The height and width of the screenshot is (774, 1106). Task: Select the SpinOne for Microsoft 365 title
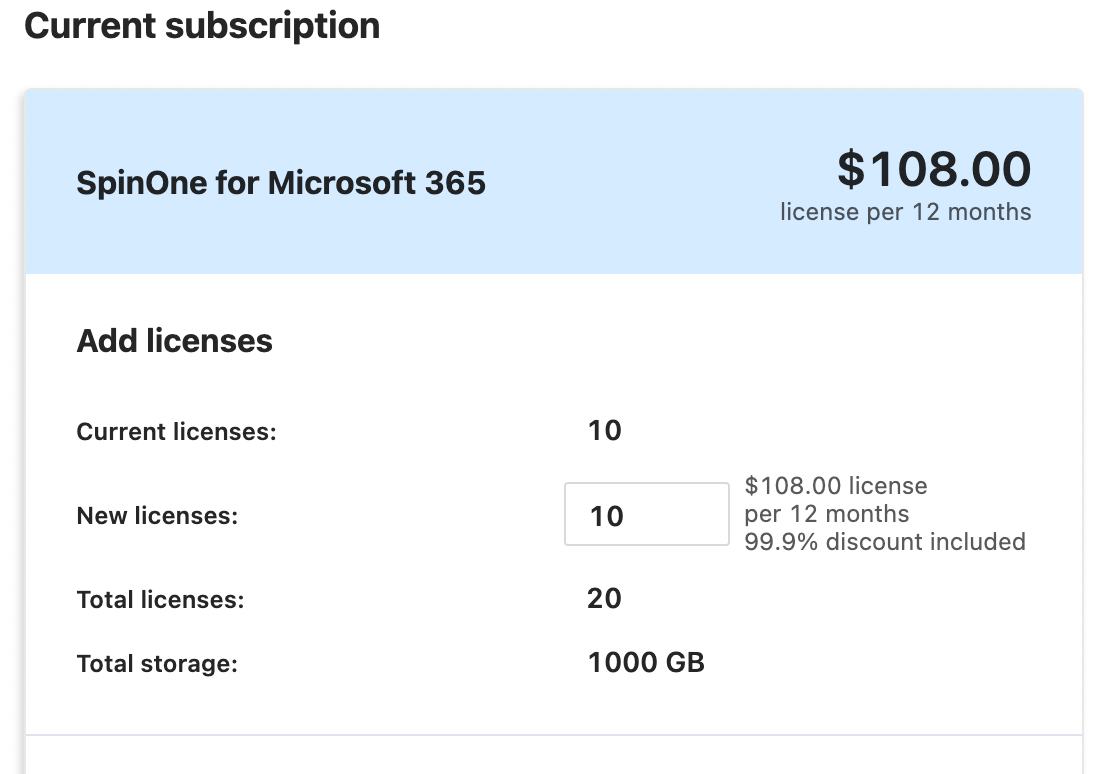[x=281, y=183]
